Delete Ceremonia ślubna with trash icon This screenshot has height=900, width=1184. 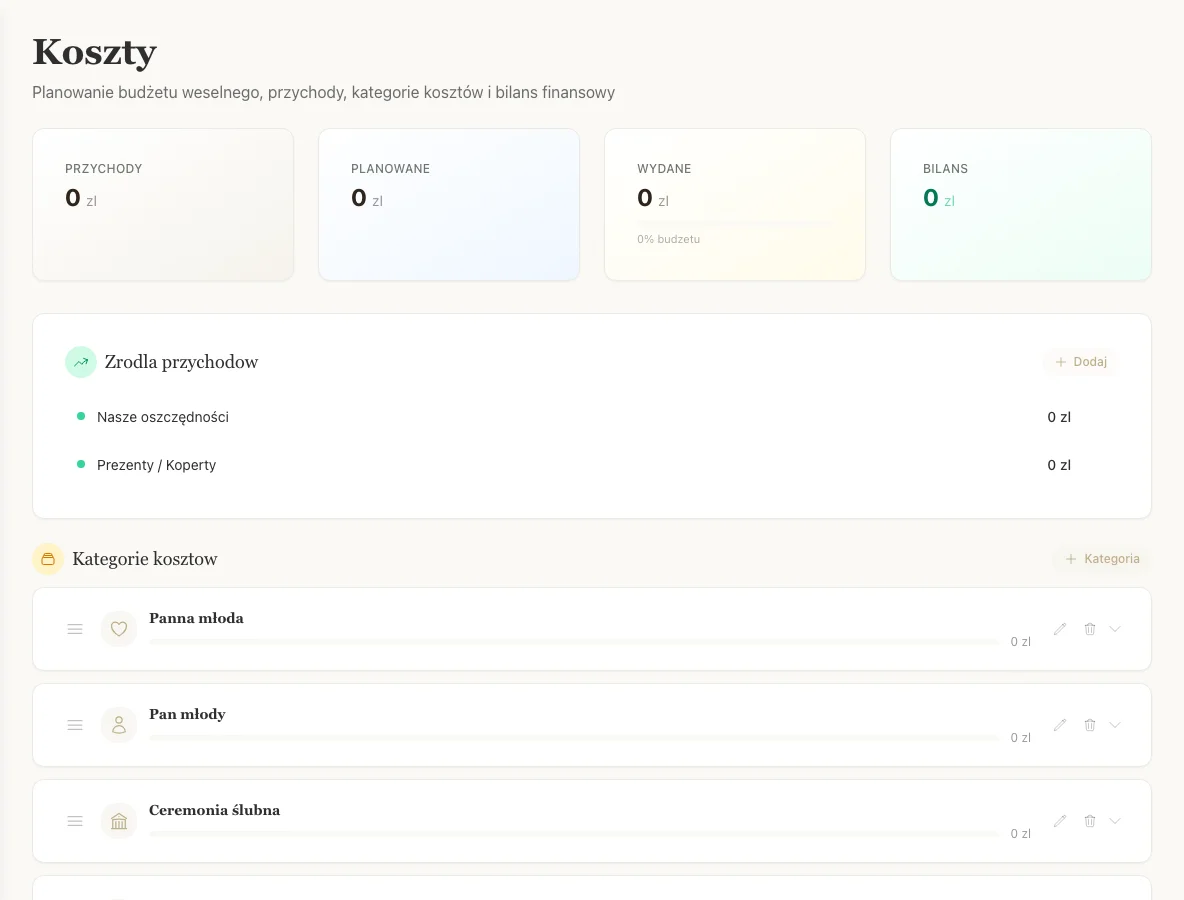pos(1090,821)
